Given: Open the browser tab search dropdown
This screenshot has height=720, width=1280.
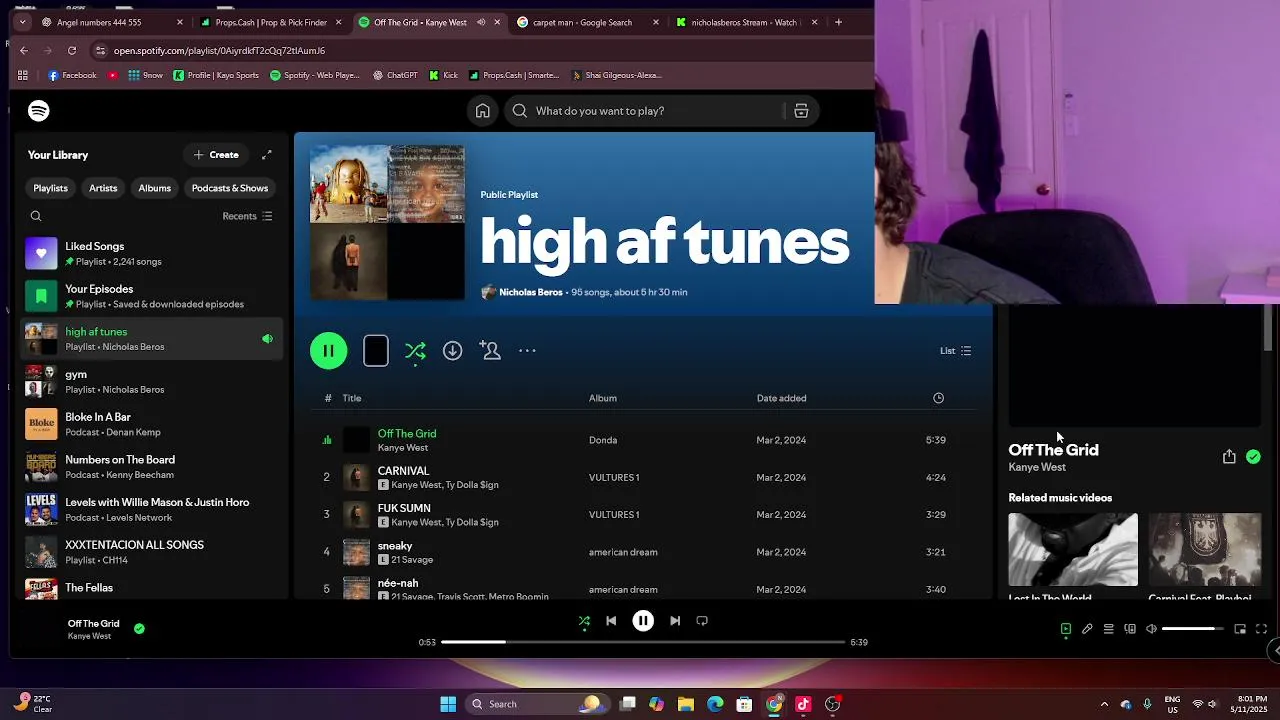Looking at the screenshot, I should [x=22, y=22].
